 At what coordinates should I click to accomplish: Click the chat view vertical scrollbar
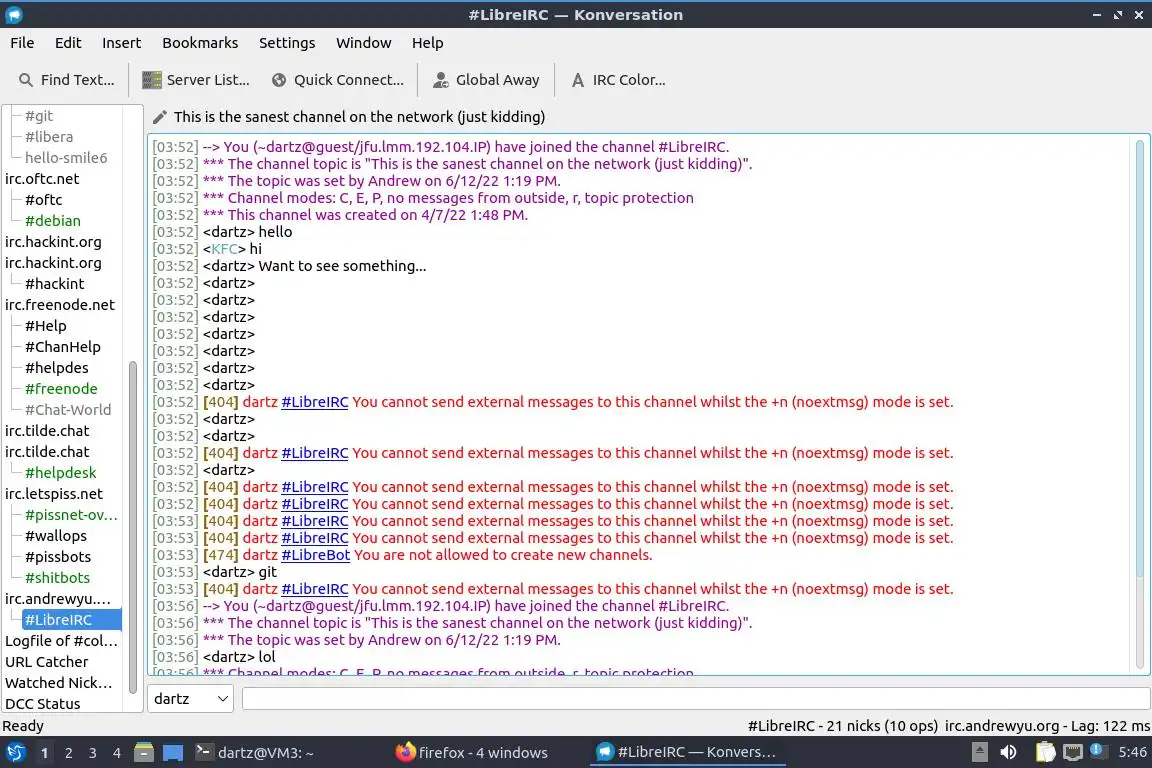coord(1140,359)
